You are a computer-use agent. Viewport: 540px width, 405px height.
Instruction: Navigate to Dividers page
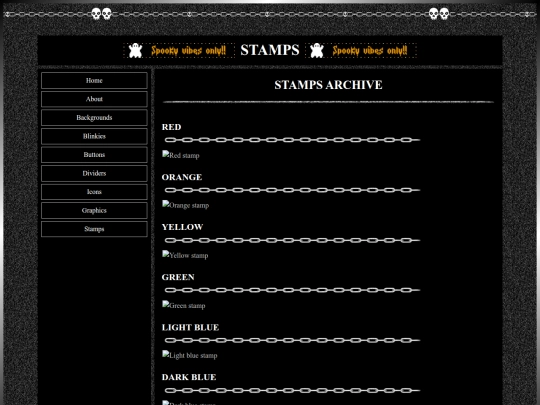94,174
